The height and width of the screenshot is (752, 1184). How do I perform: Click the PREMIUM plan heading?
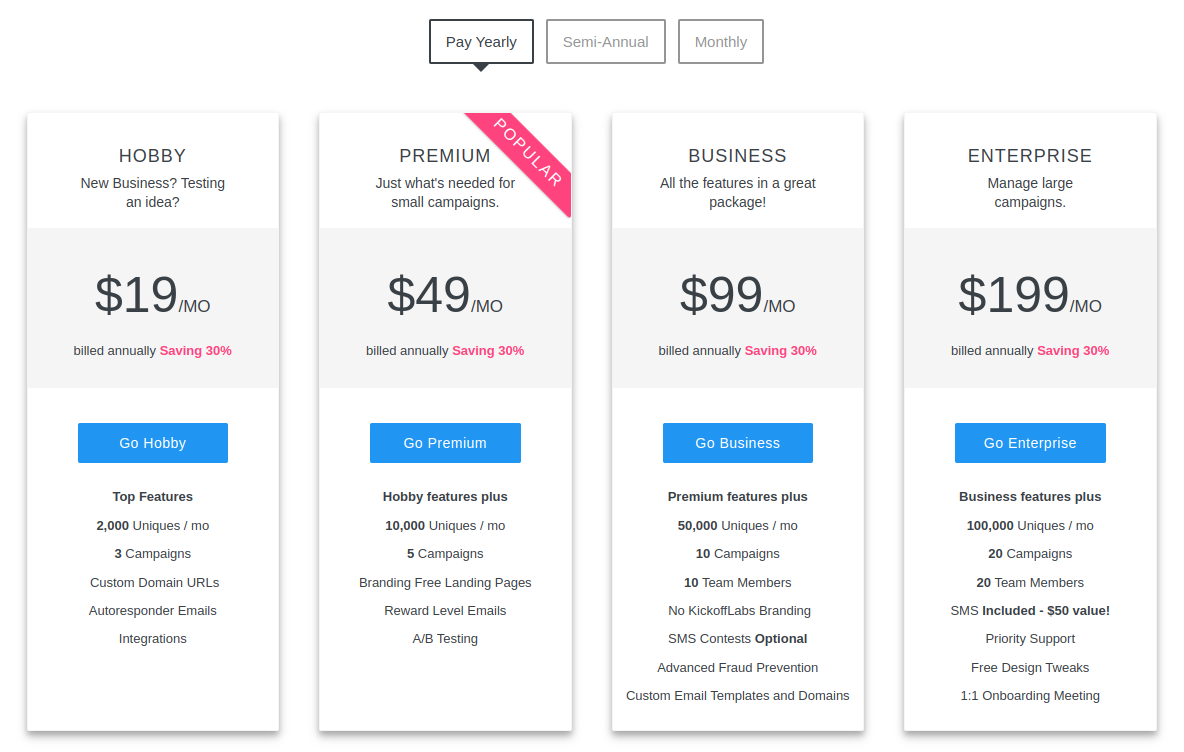coord(445,156)
